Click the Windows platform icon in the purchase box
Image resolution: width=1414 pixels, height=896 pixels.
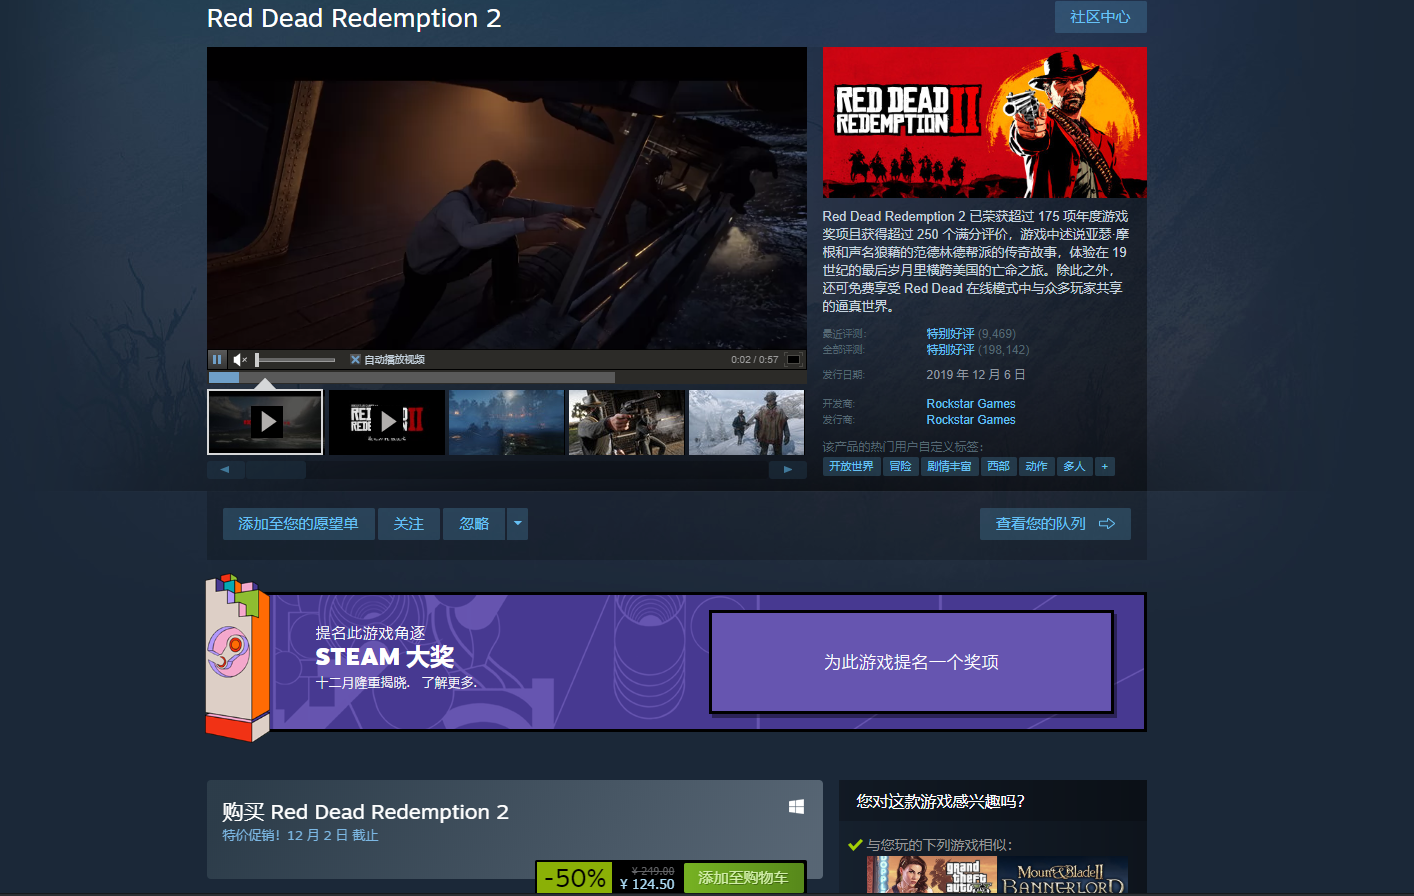pyautogui.click(x=796, y=806)
